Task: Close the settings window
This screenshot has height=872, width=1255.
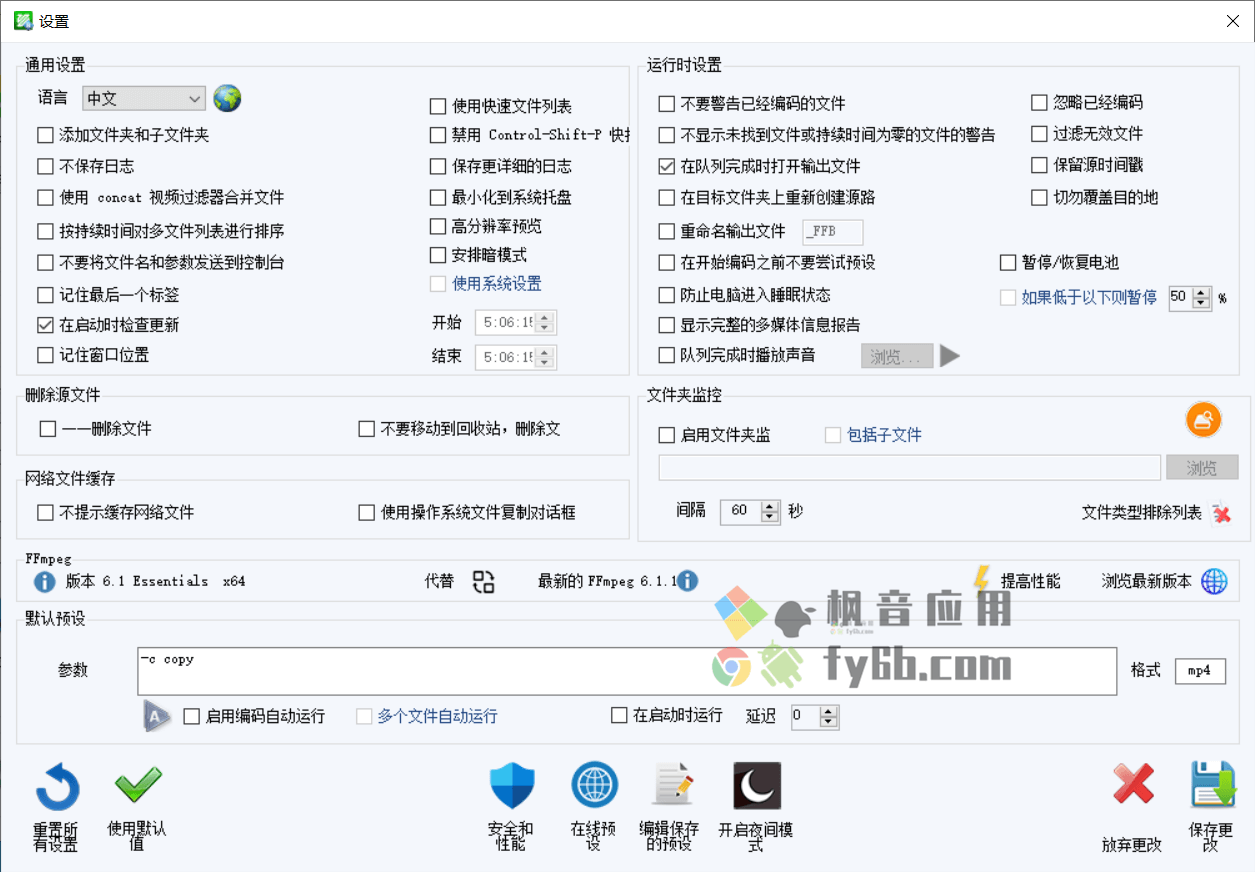Action: point(1232,21)
